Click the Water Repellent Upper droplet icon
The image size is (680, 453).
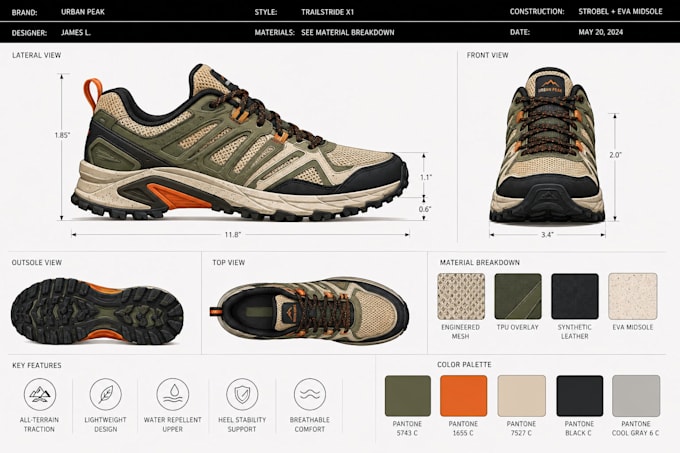(x=173, y=394)
